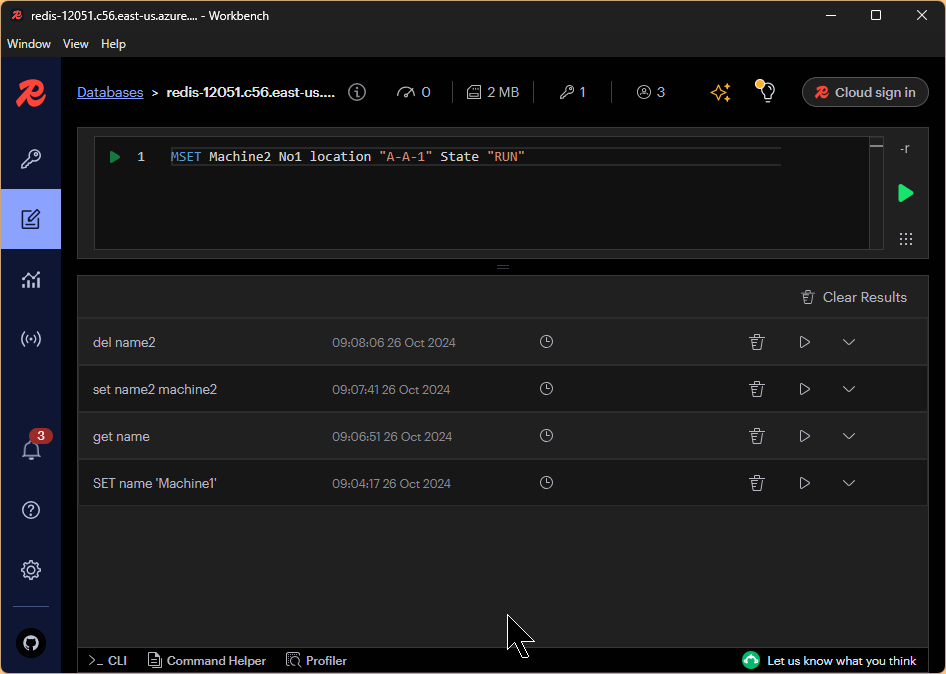Click the 'del name2' command text
This screenshot has width=946, height=674.
(124, 343)
